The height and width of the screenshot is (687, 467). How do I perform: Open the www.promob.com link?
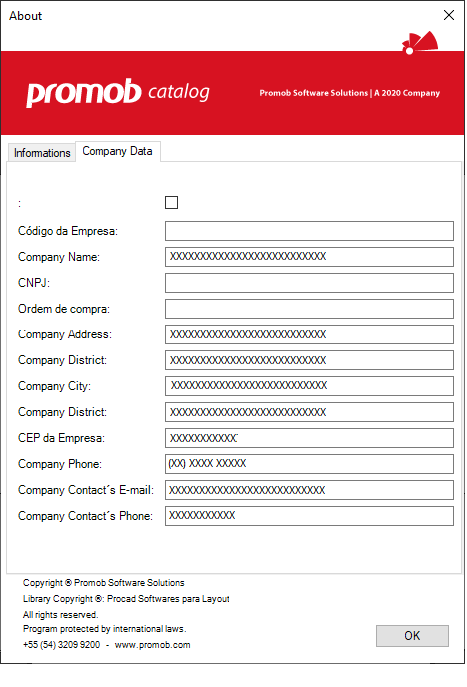tap(152, 645)
